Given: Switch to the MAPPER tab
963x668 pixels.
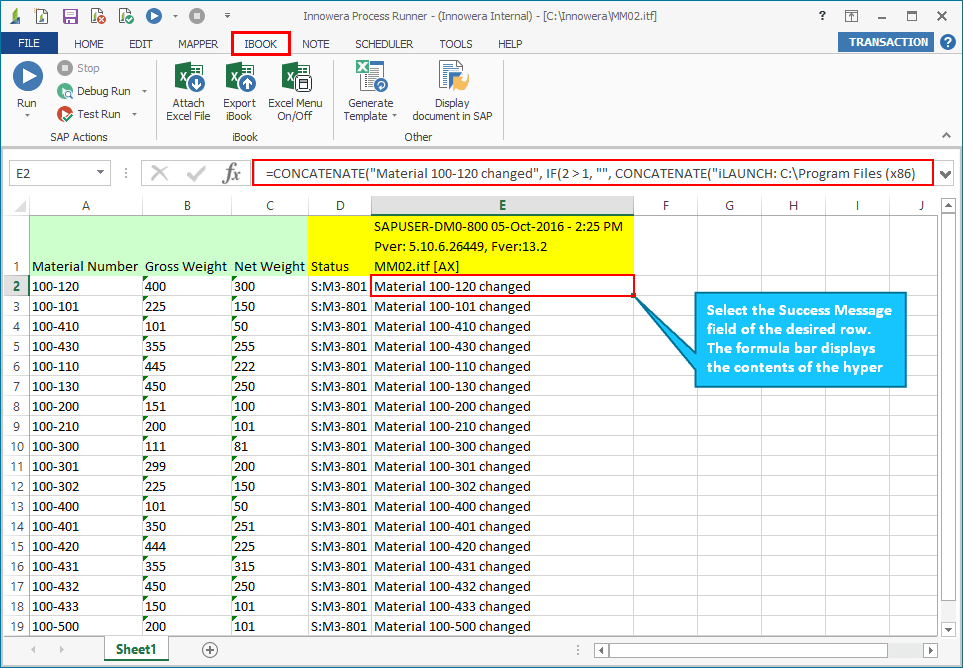Looking at the screenshot, I should click(198, 43).
